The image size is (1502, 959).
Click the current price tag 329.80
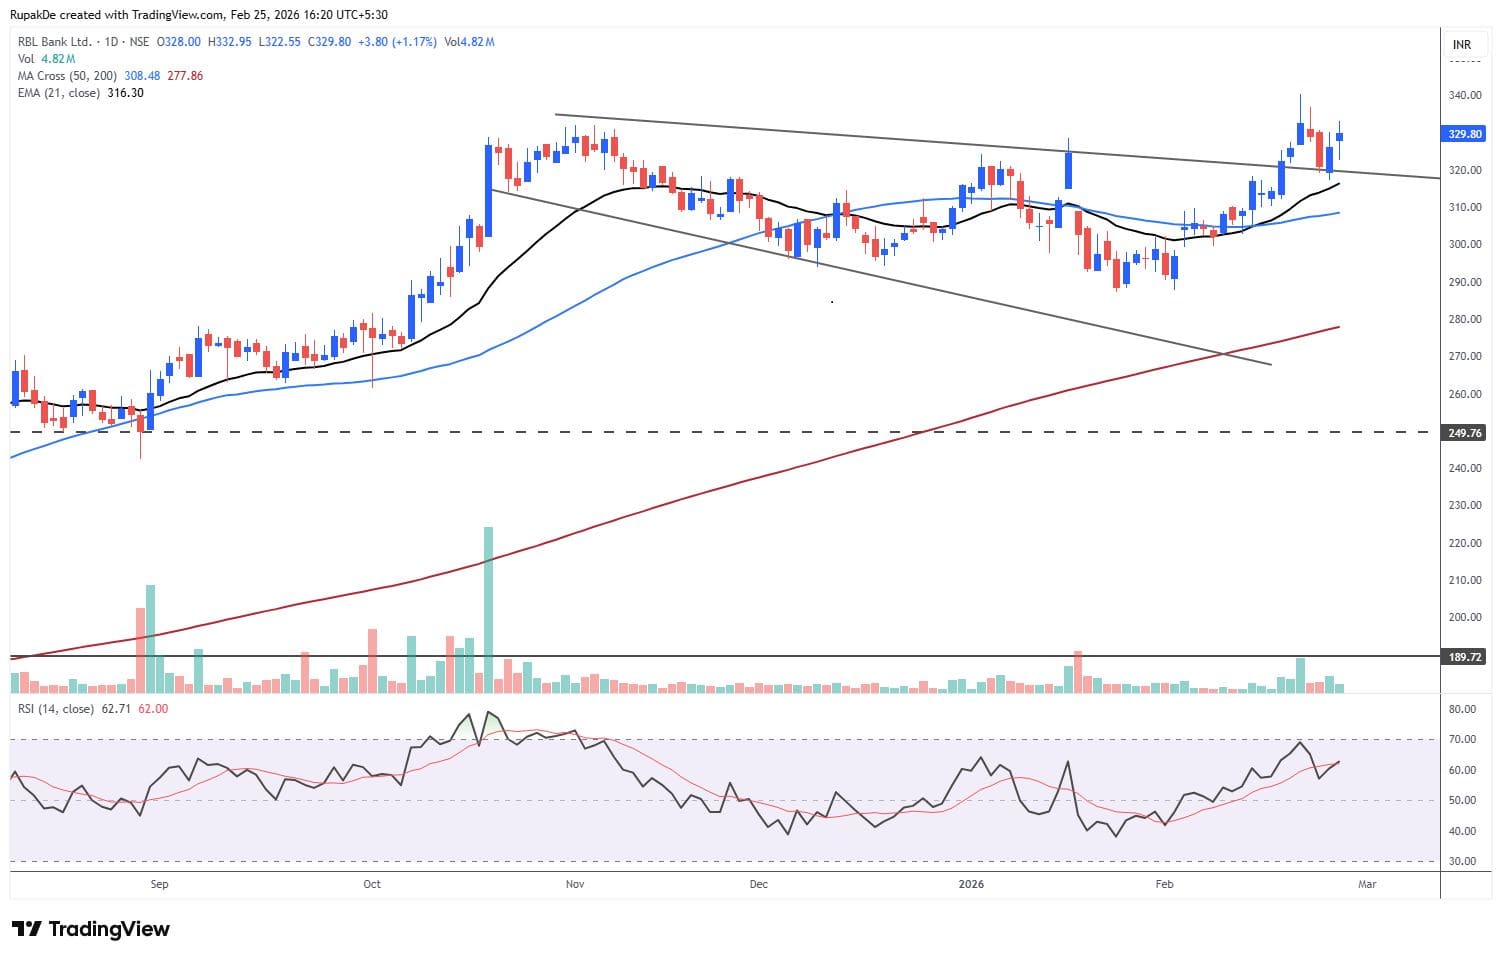[1465, 134]
